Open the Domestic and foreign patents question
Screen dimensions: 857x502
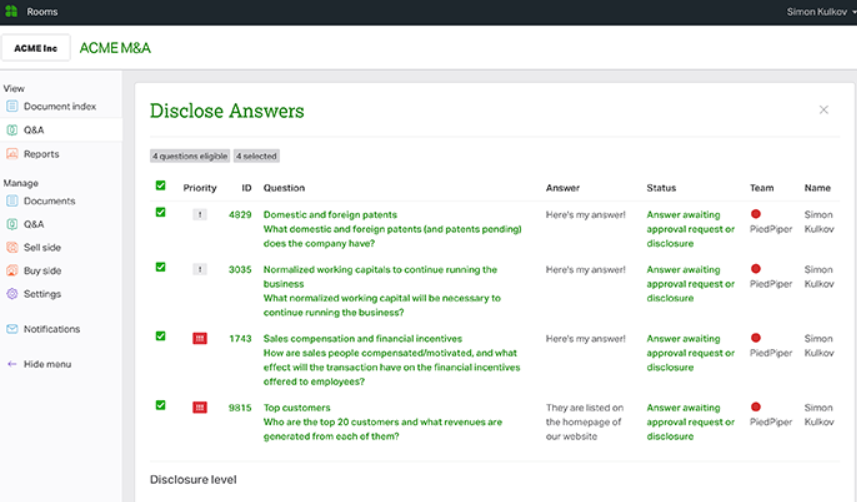tap(392, 229)
